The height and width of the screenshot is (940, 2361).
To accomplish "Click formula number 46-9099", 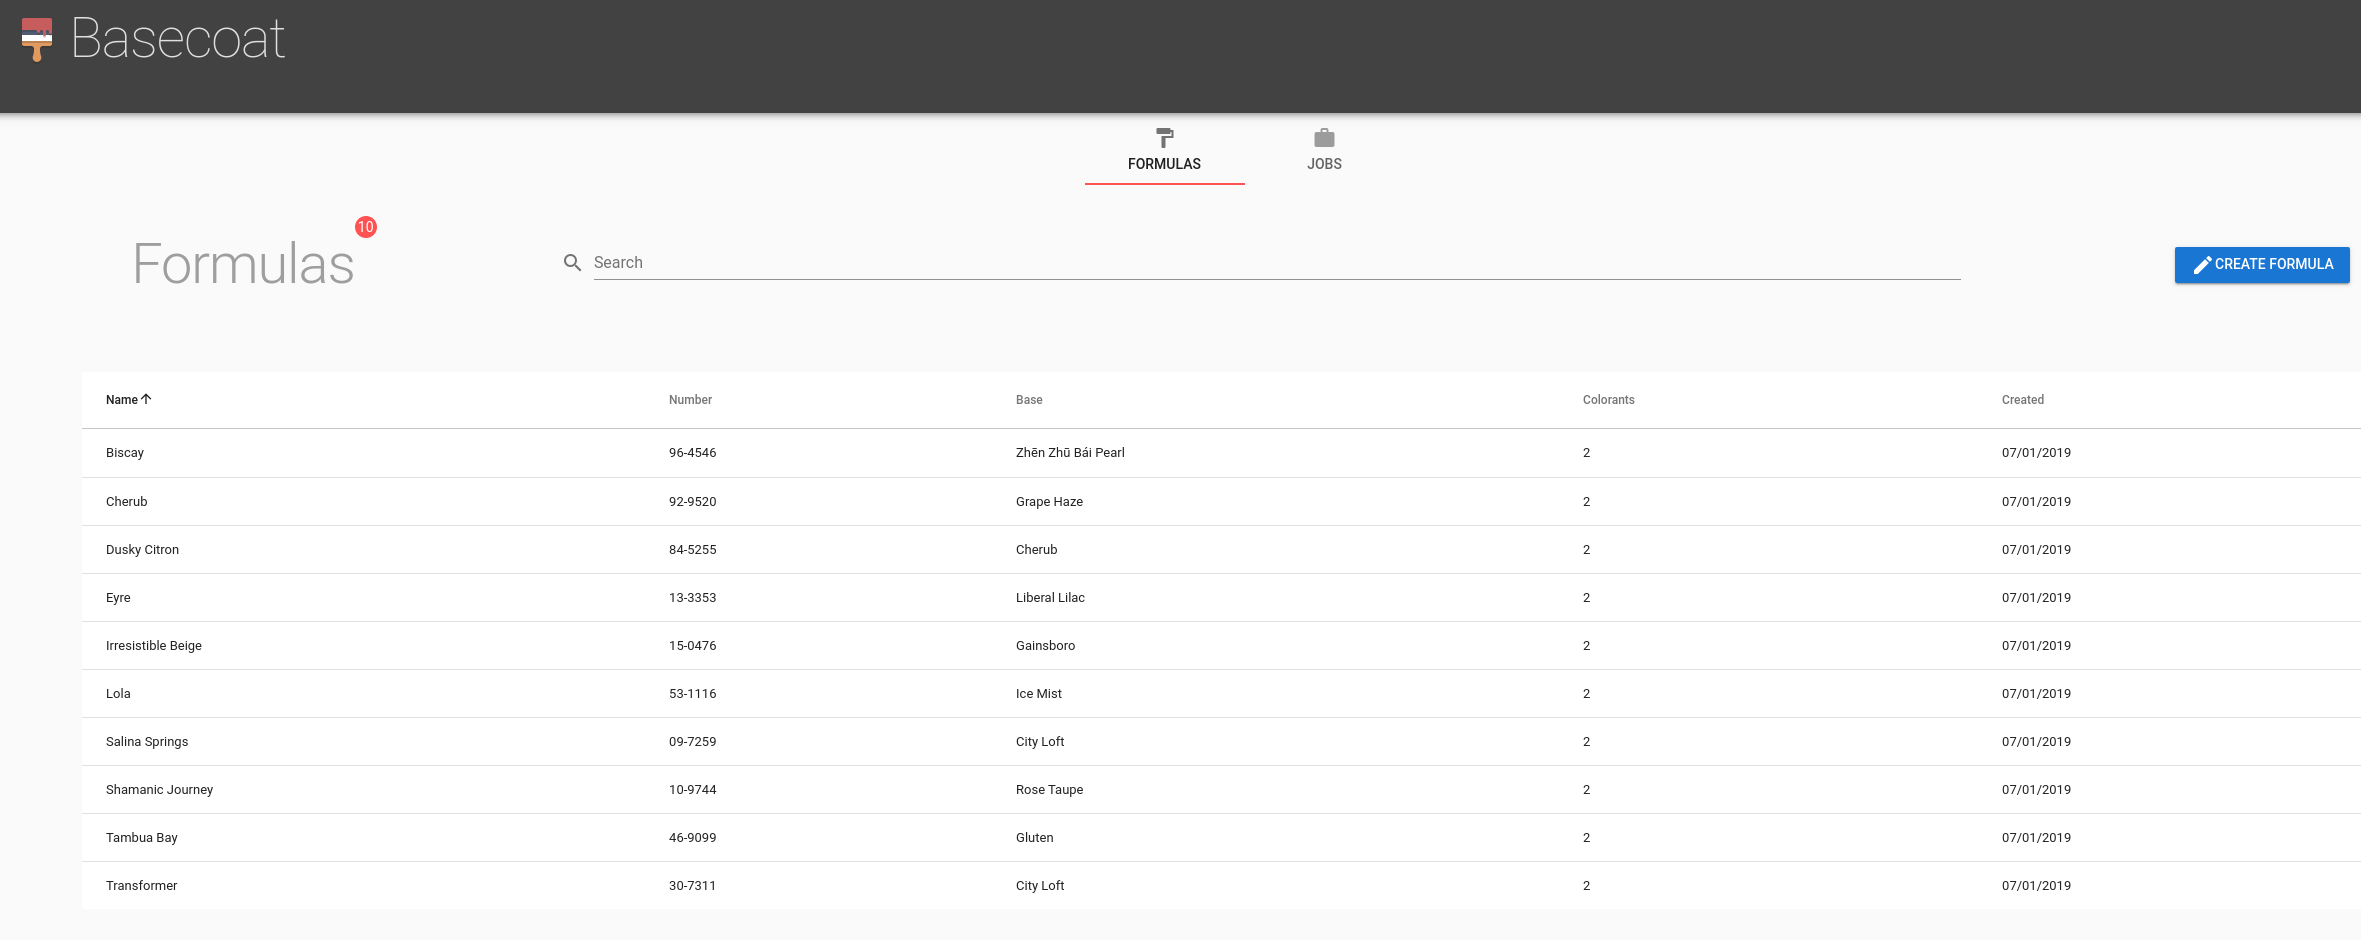I will point(692,838).
